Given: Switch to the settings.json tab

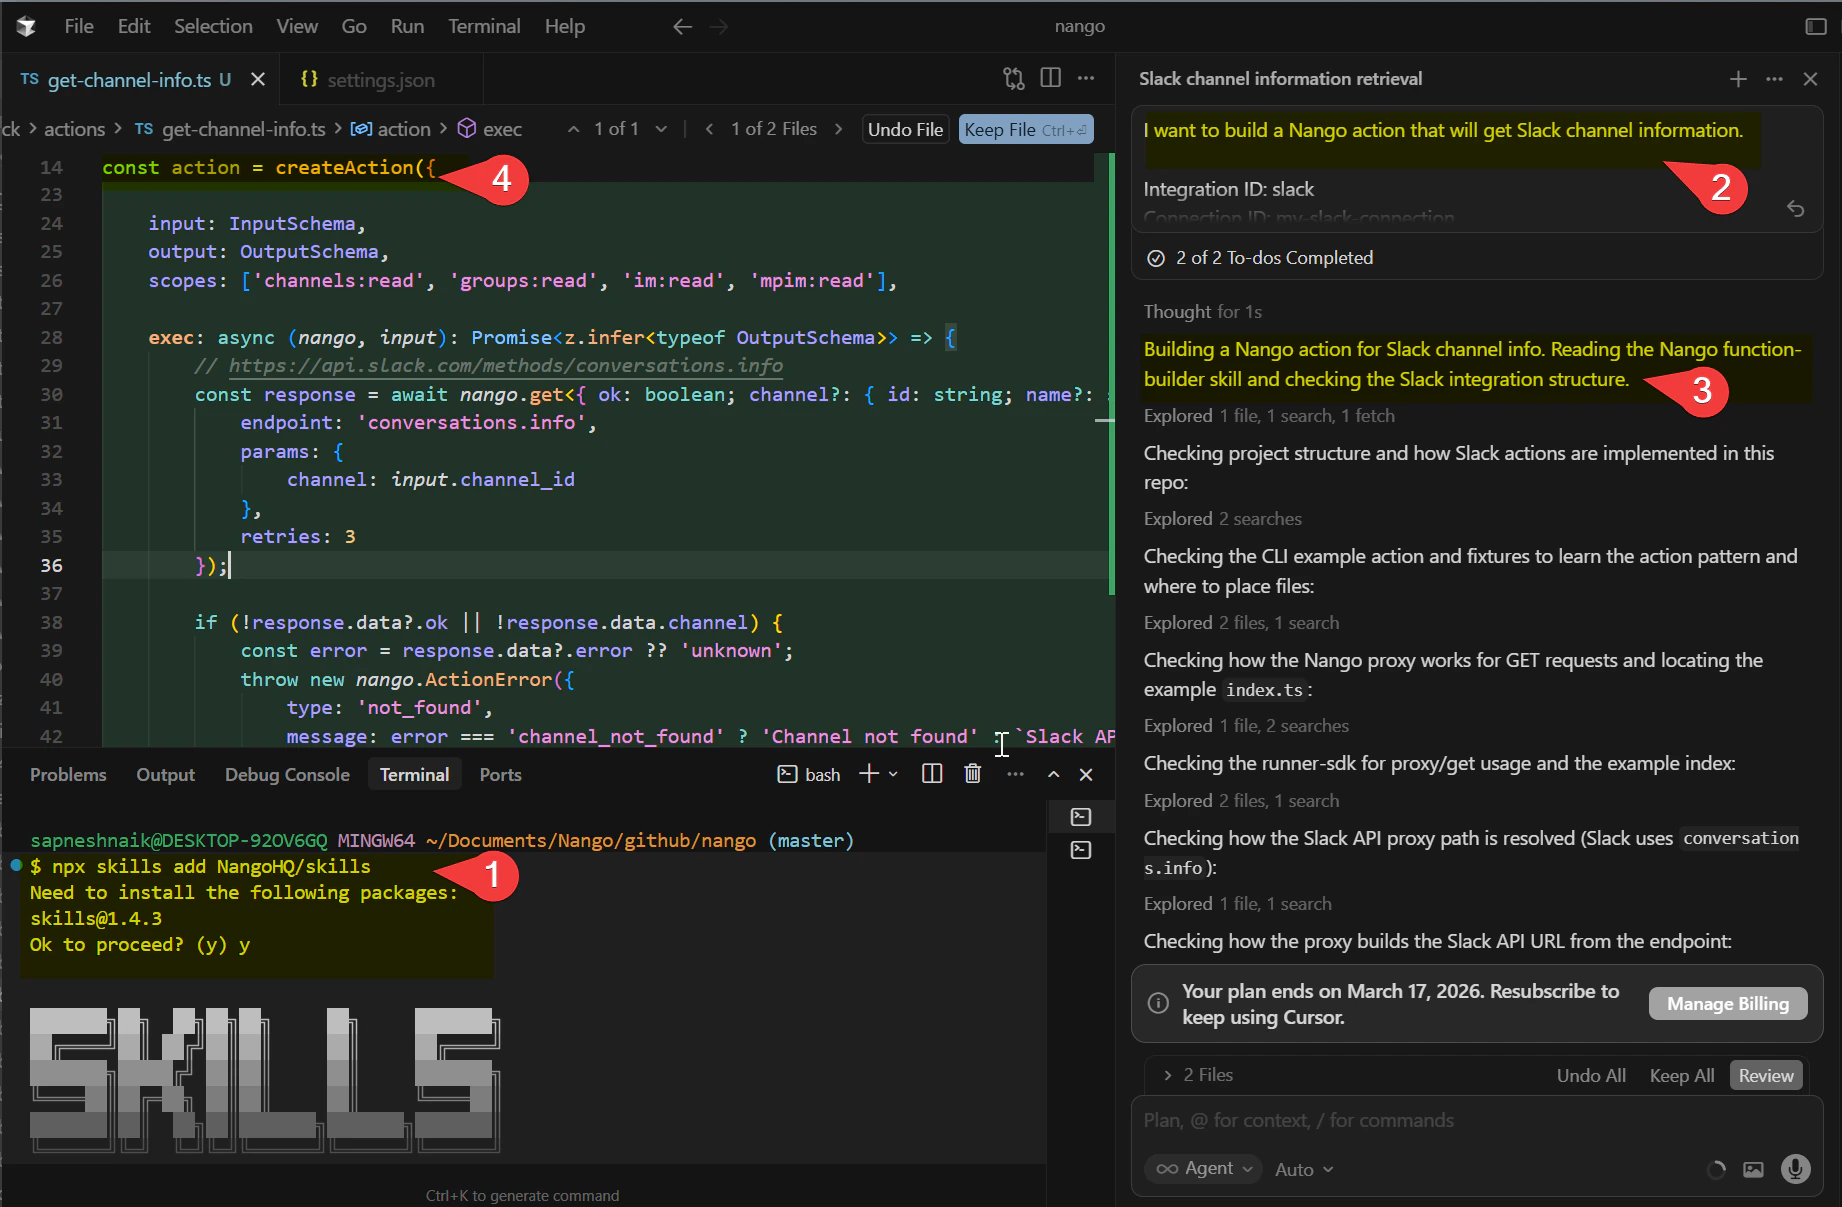Looking at the screenshot, I should tap(380, 80).
